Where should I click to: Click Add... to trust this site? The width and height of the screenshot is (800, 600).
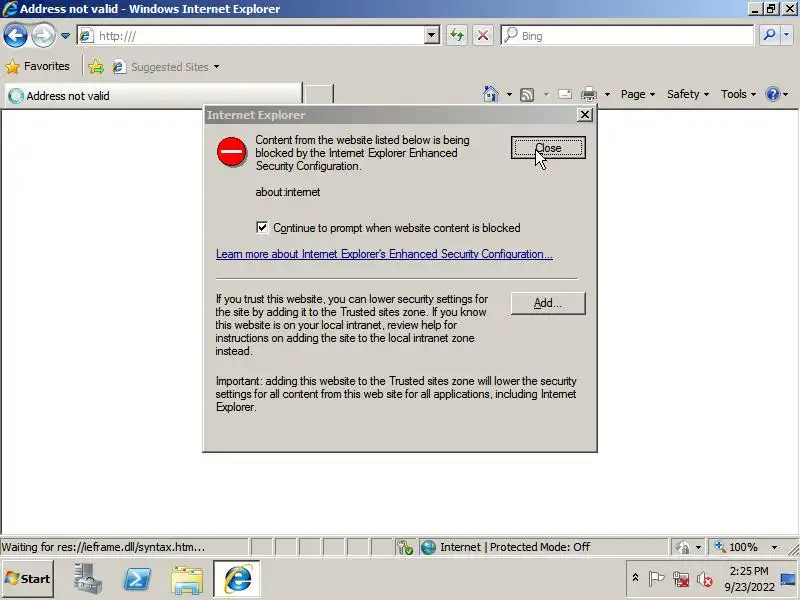click(x=548, y=303)
